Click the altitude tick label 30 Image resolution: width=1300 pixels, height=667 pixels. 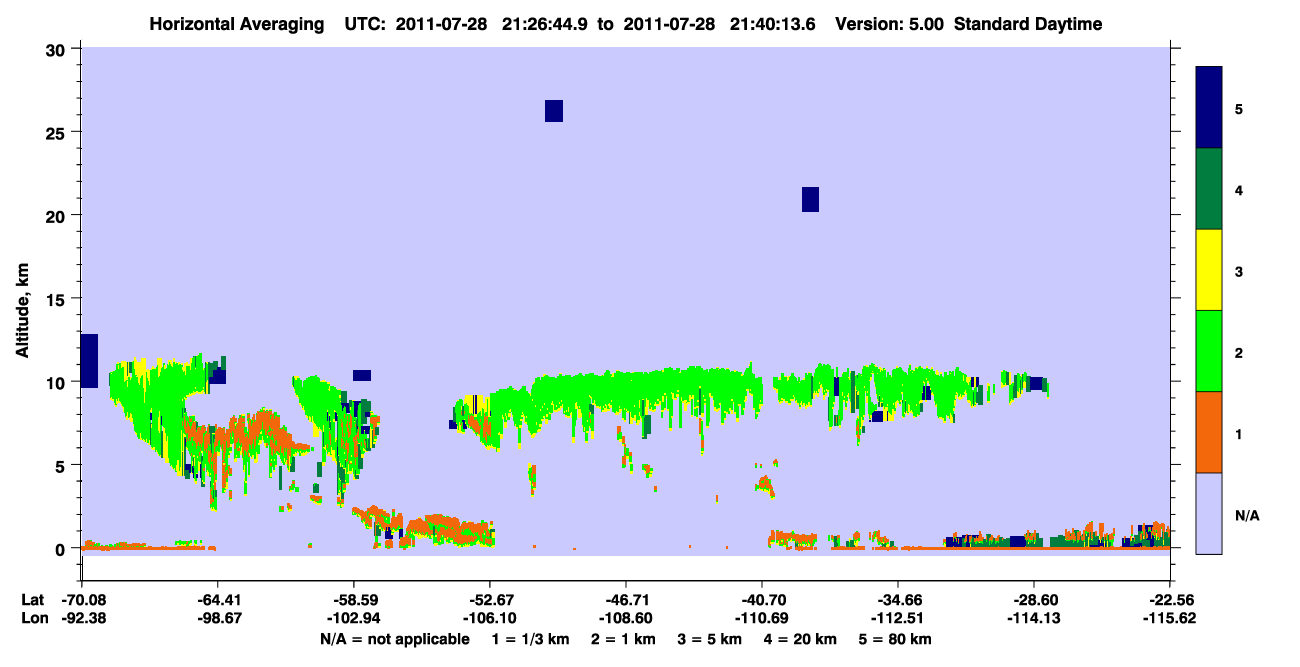[x=57, y=50]
